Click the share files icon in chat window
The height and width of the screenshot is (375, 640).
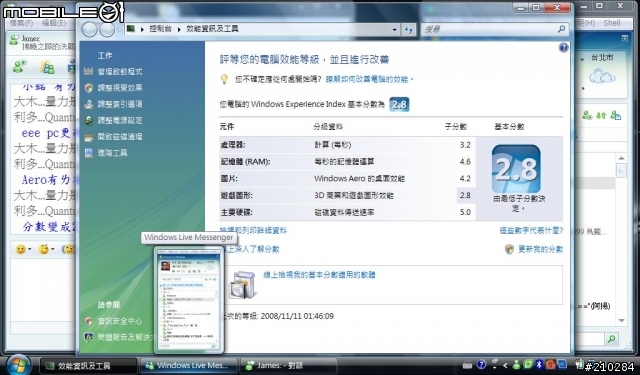point(47,67)
